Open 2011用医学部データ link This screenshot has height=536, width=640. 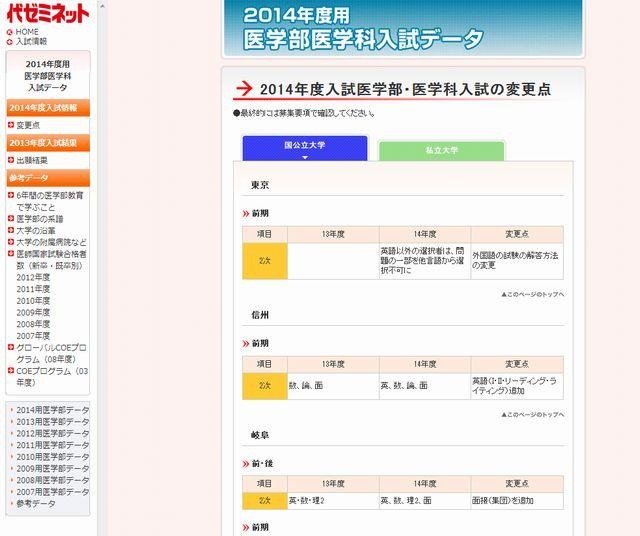[53, 445]
